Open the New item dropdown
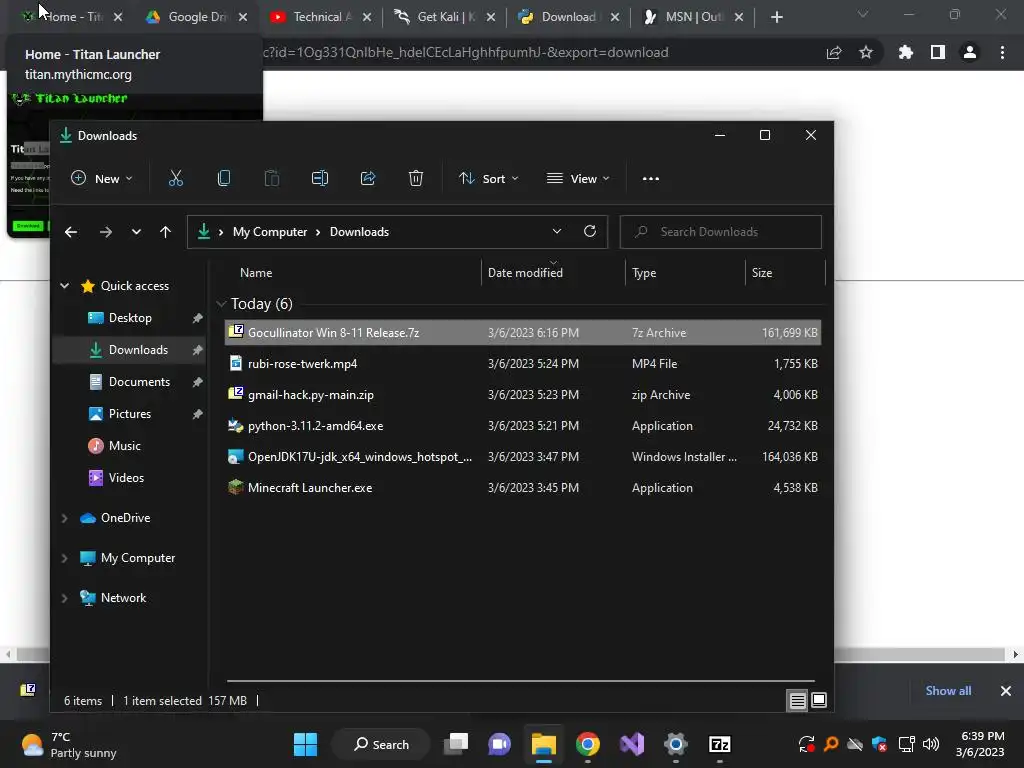Screen dimensions: 1024x768 [x=102, y=178]
